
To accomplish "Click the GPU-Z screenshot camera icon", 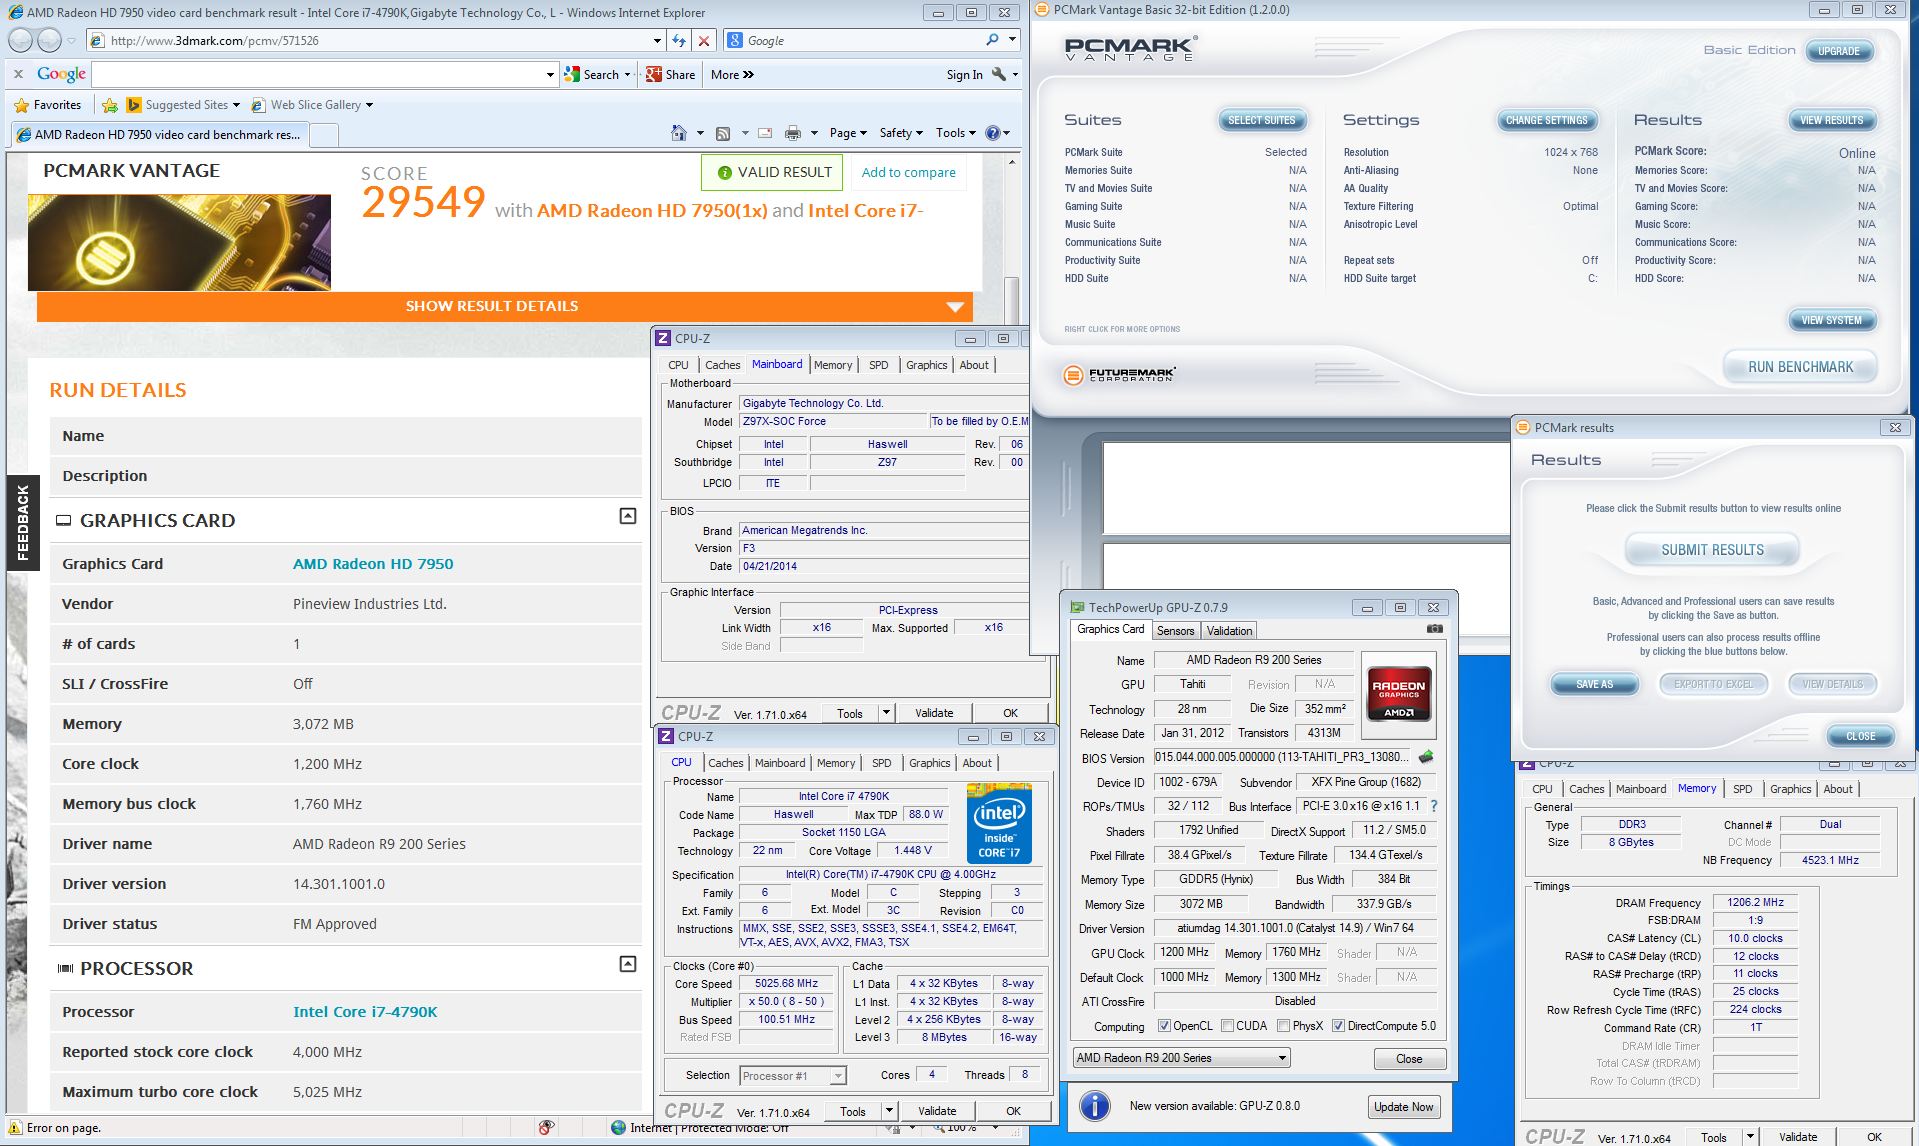I will tap(1435, 629).
